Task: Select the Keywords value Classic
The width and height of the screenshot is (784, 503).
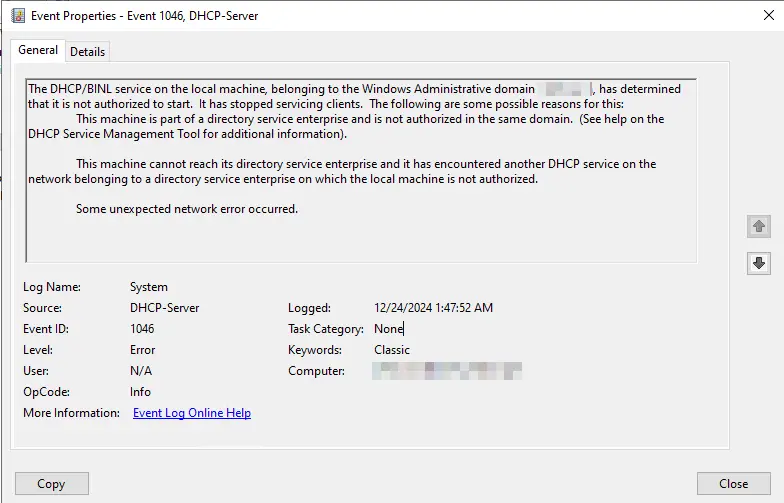Action: tap(392, 350)
